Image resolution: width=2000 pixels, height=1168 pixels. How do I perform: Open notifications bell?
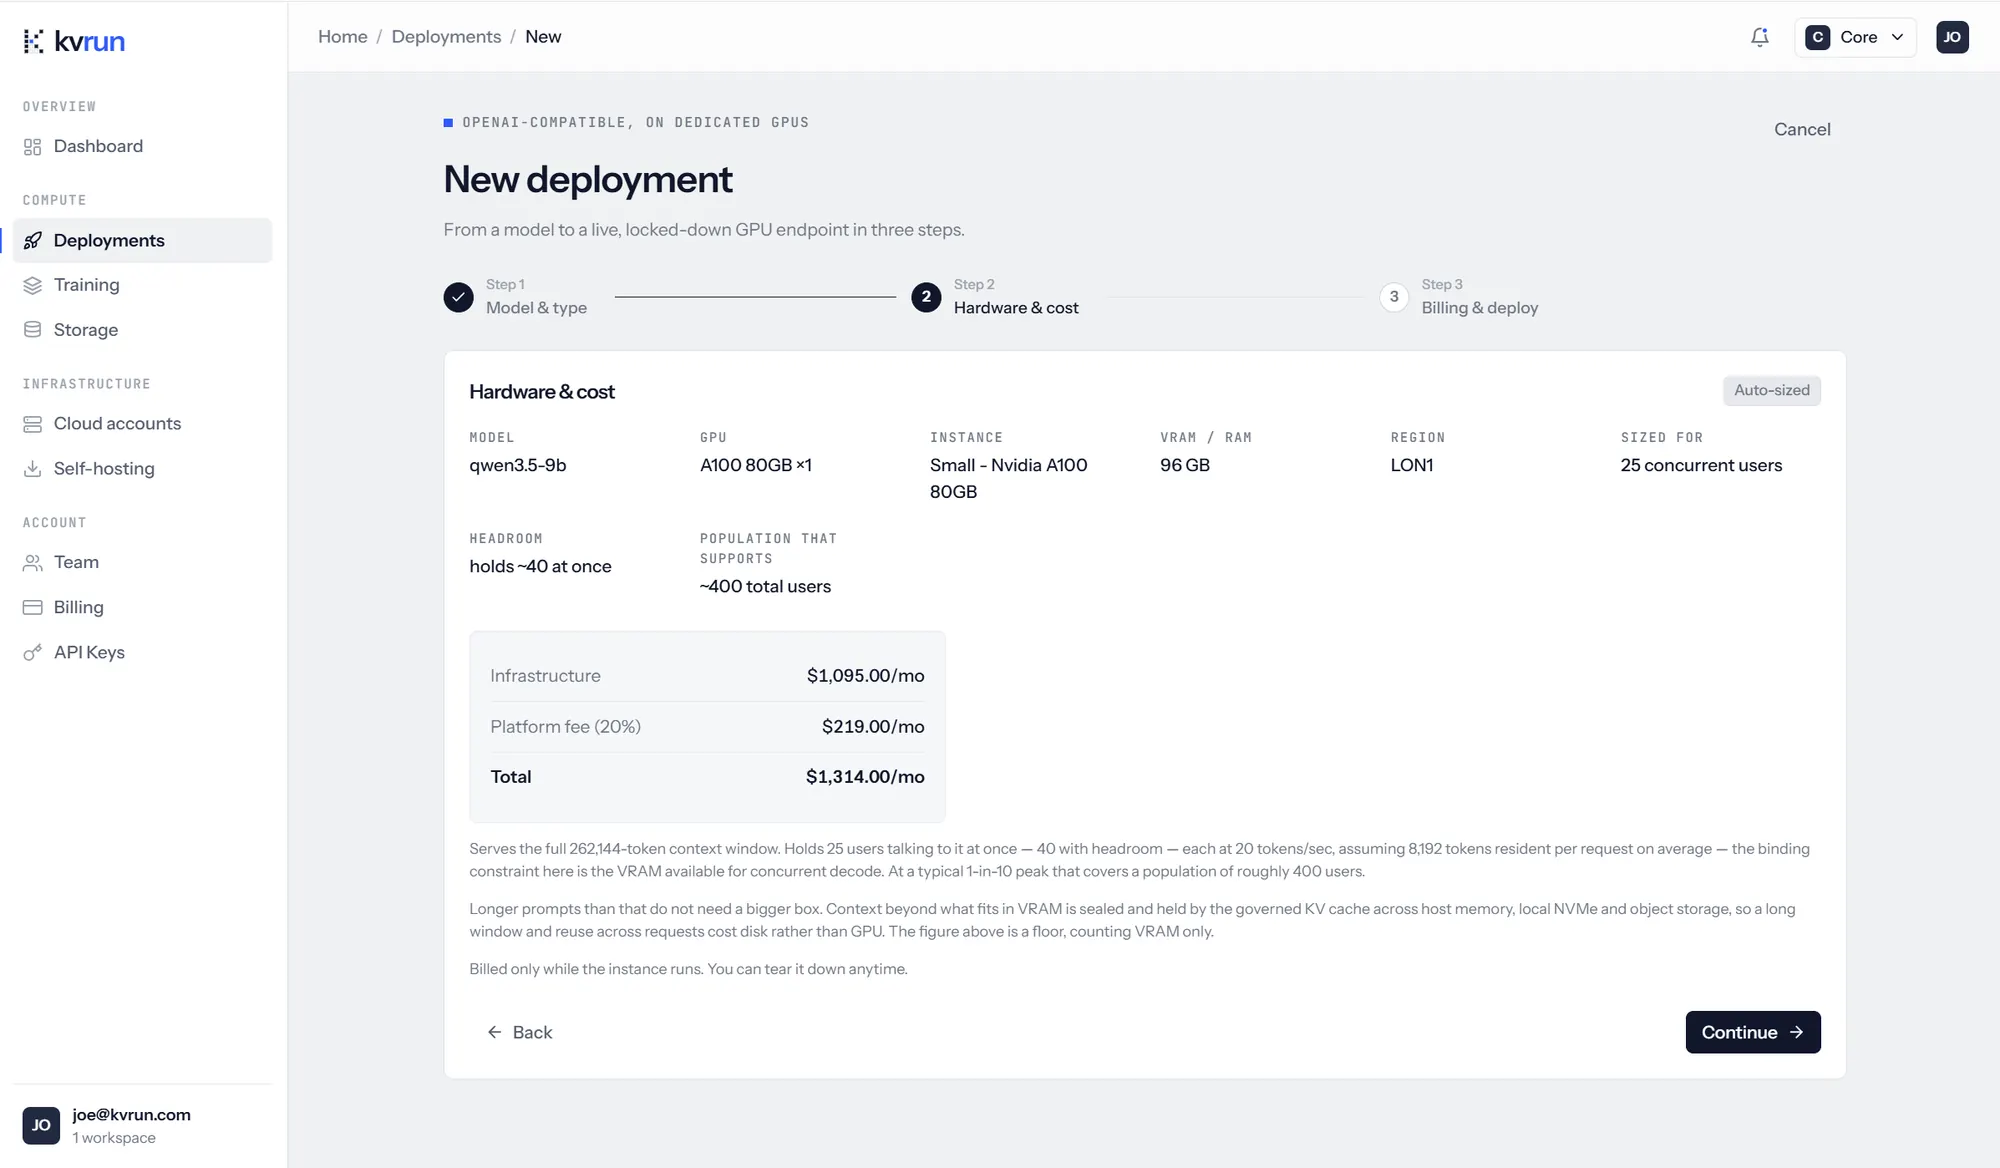tap(1760, 37)
